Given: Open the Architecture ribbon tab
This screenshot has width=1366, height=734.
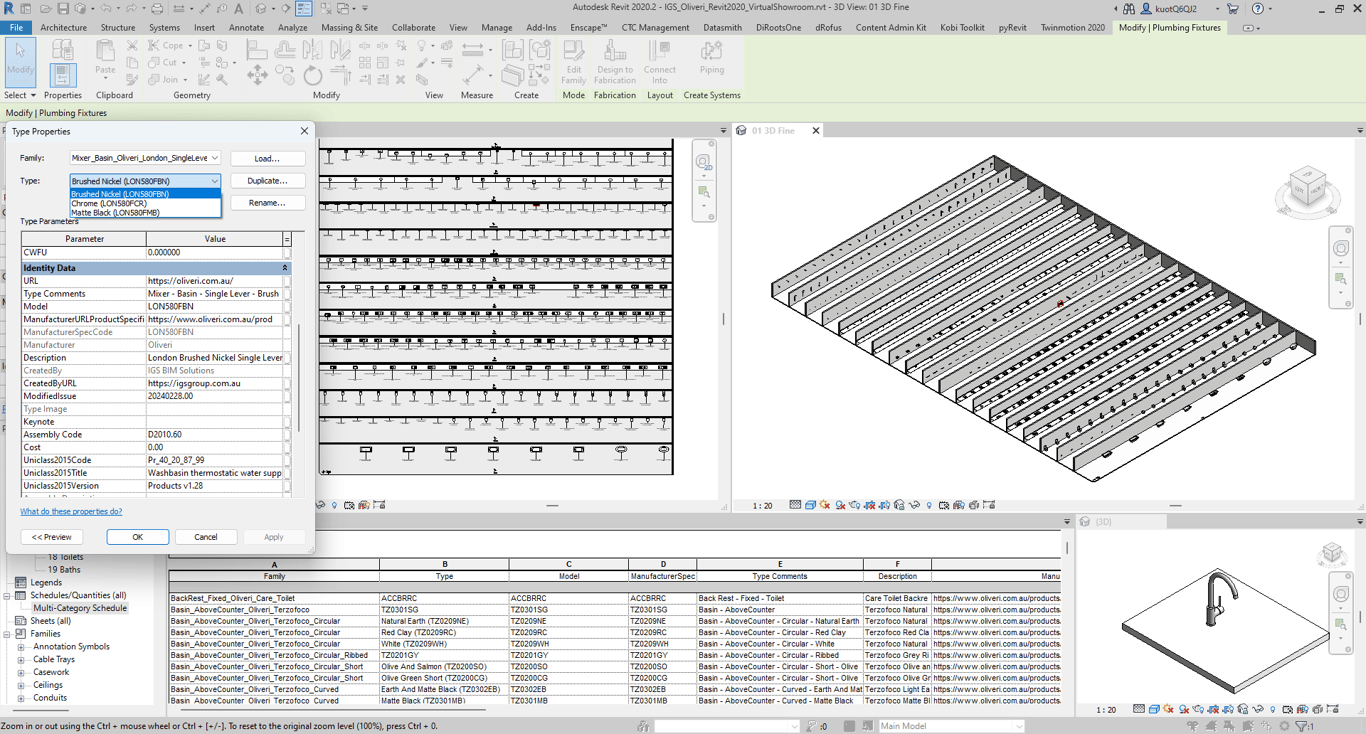Looking at the screenshot, I should point(63,28).
